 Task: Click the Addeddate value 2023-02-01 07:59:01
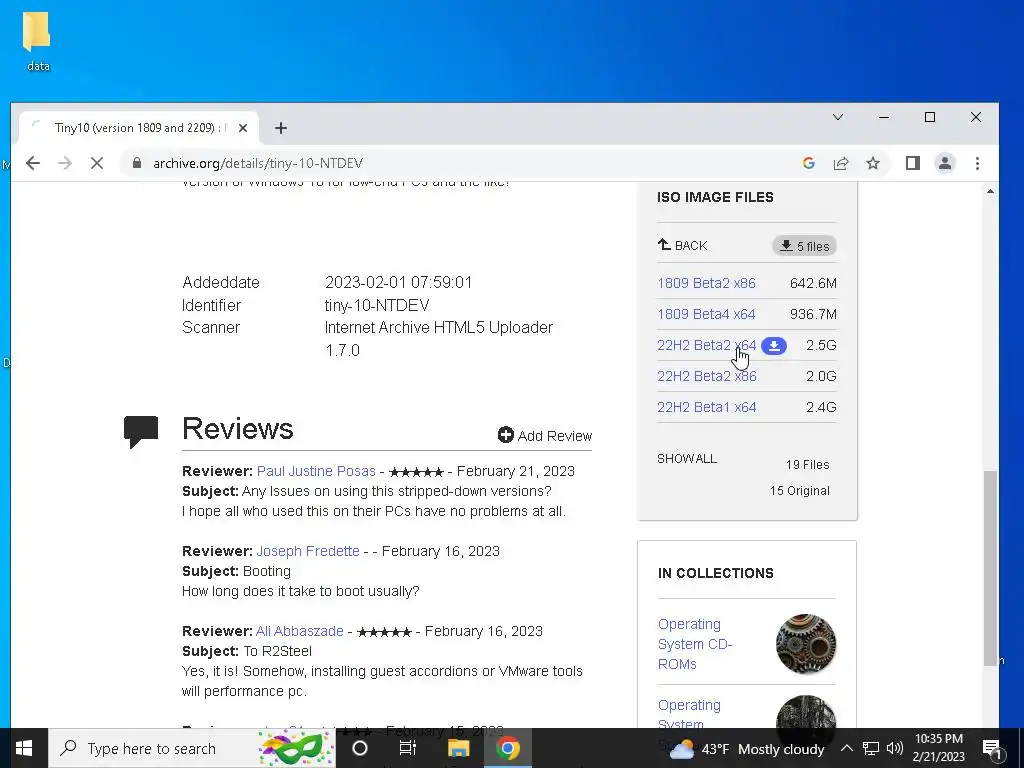click(398, 283)
